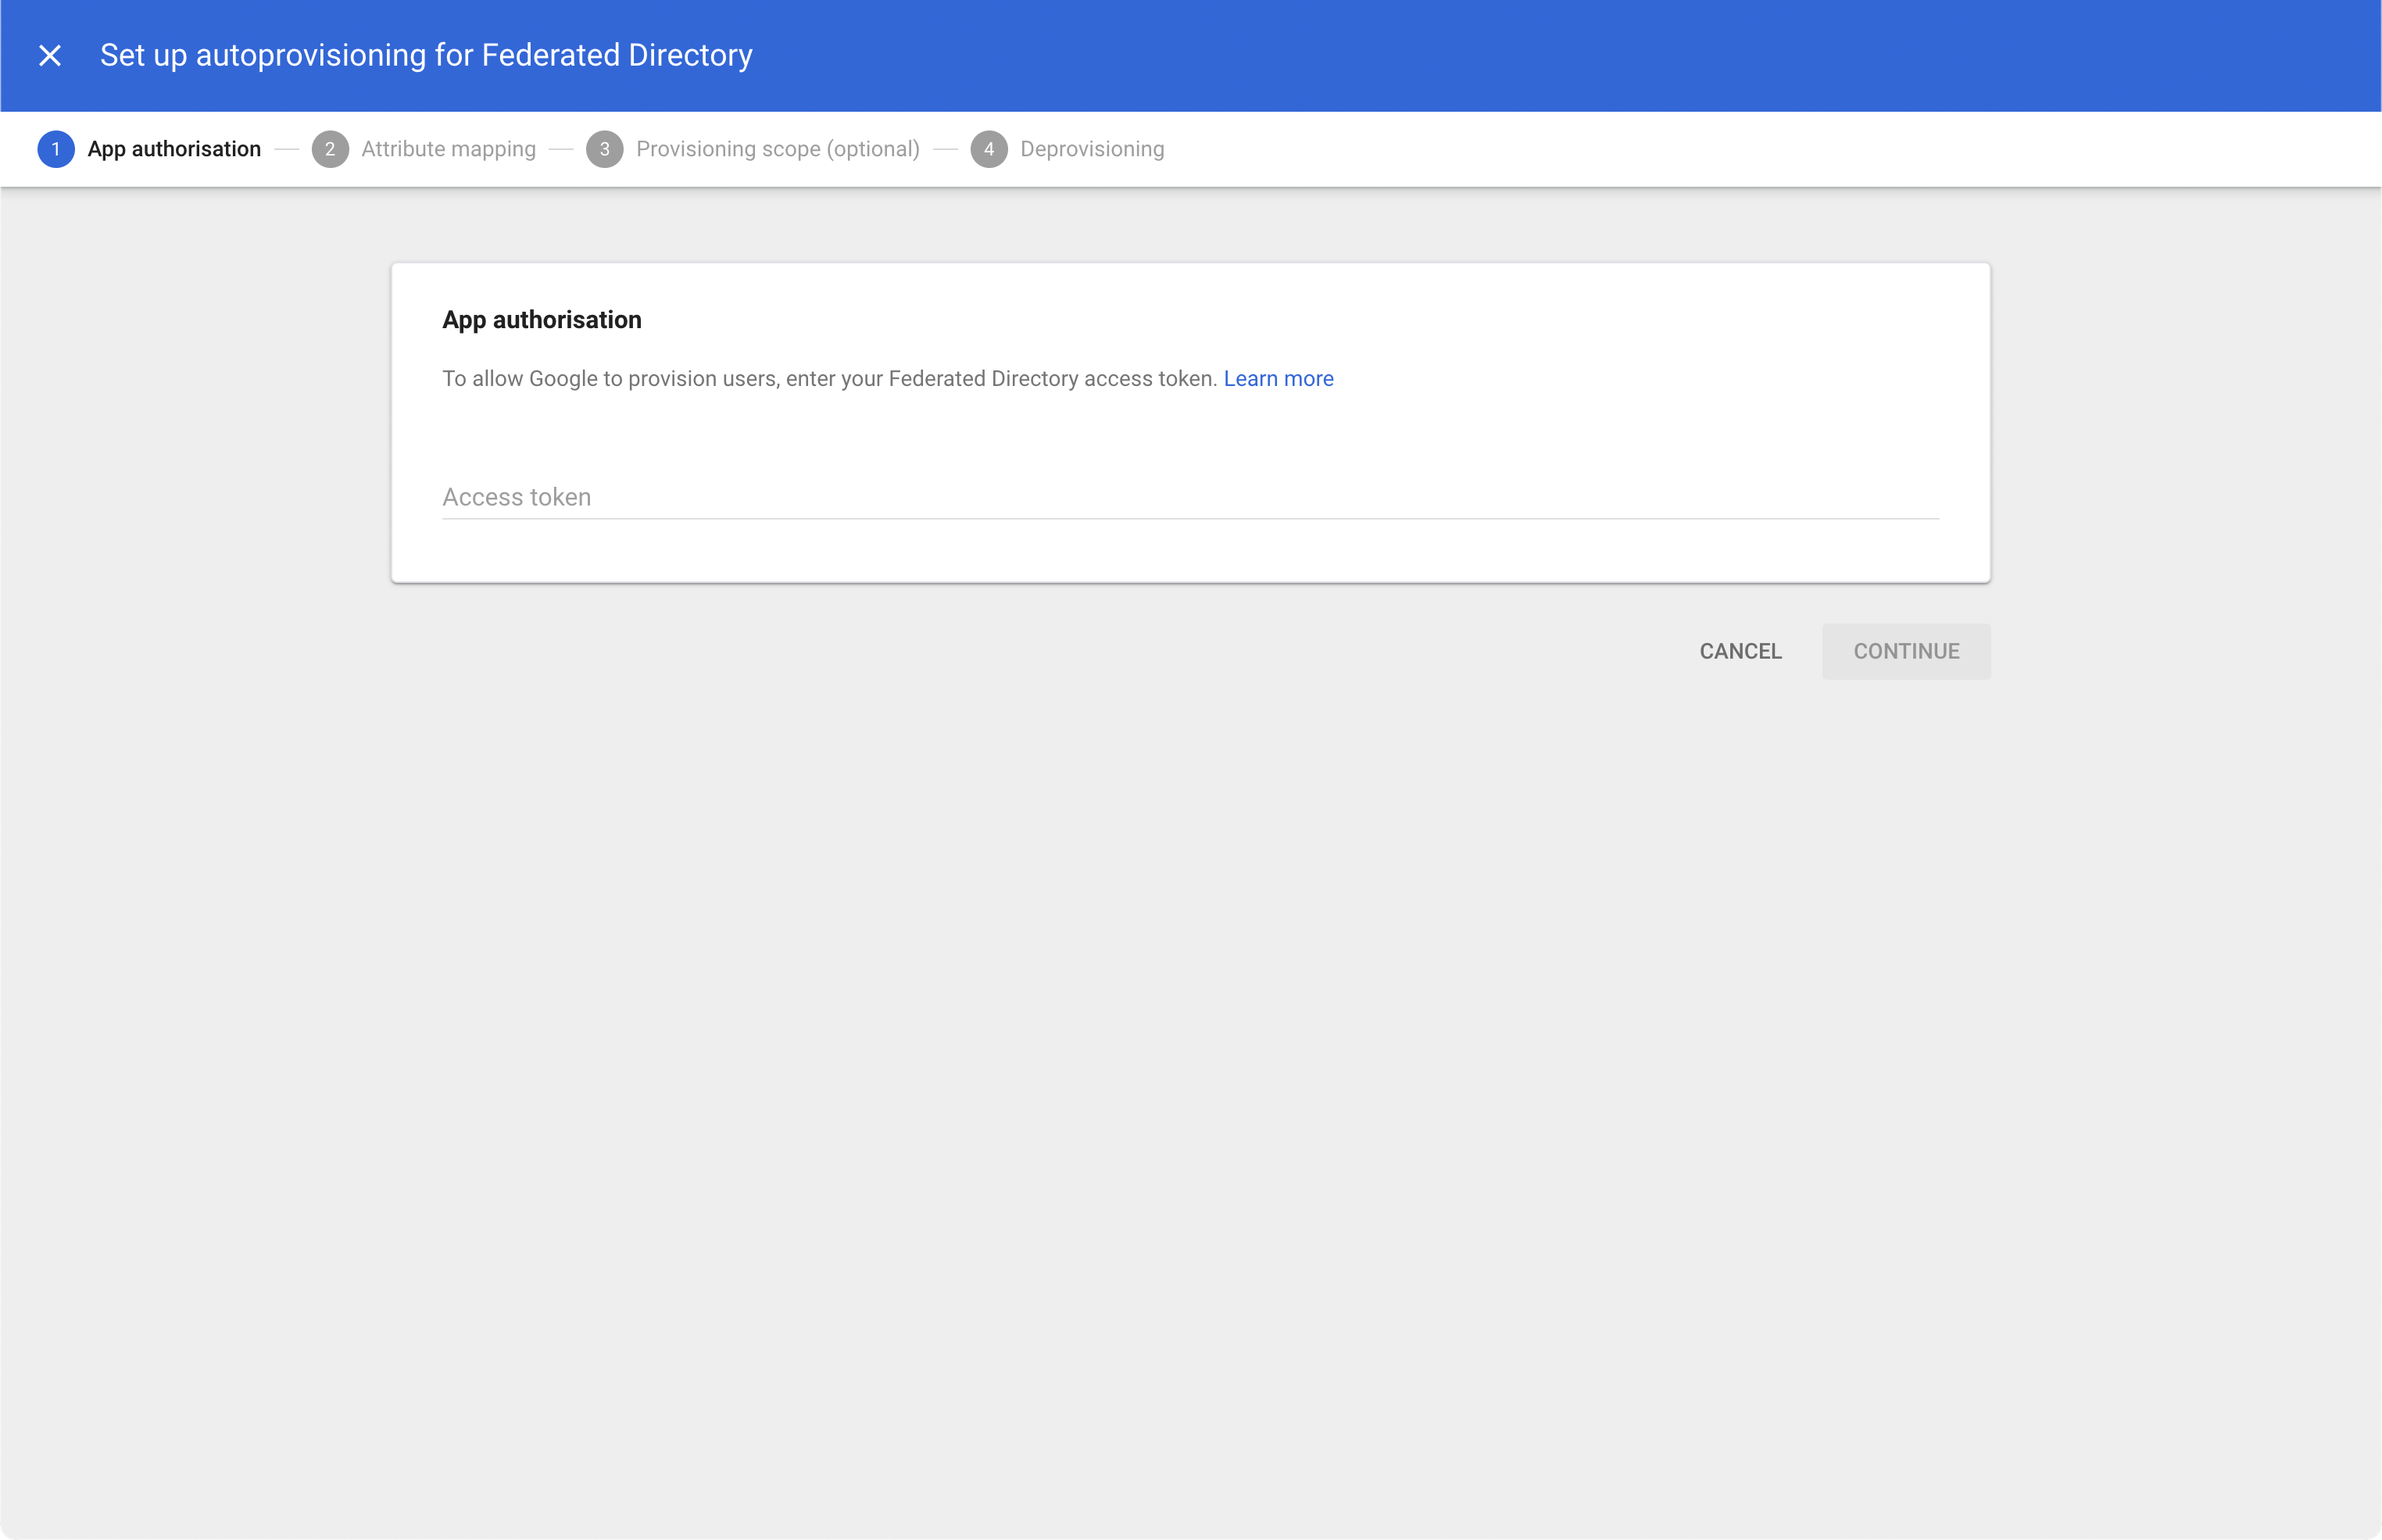Click the CONTINUE button
2382x1540 pixels.
tap(1905, 650)
